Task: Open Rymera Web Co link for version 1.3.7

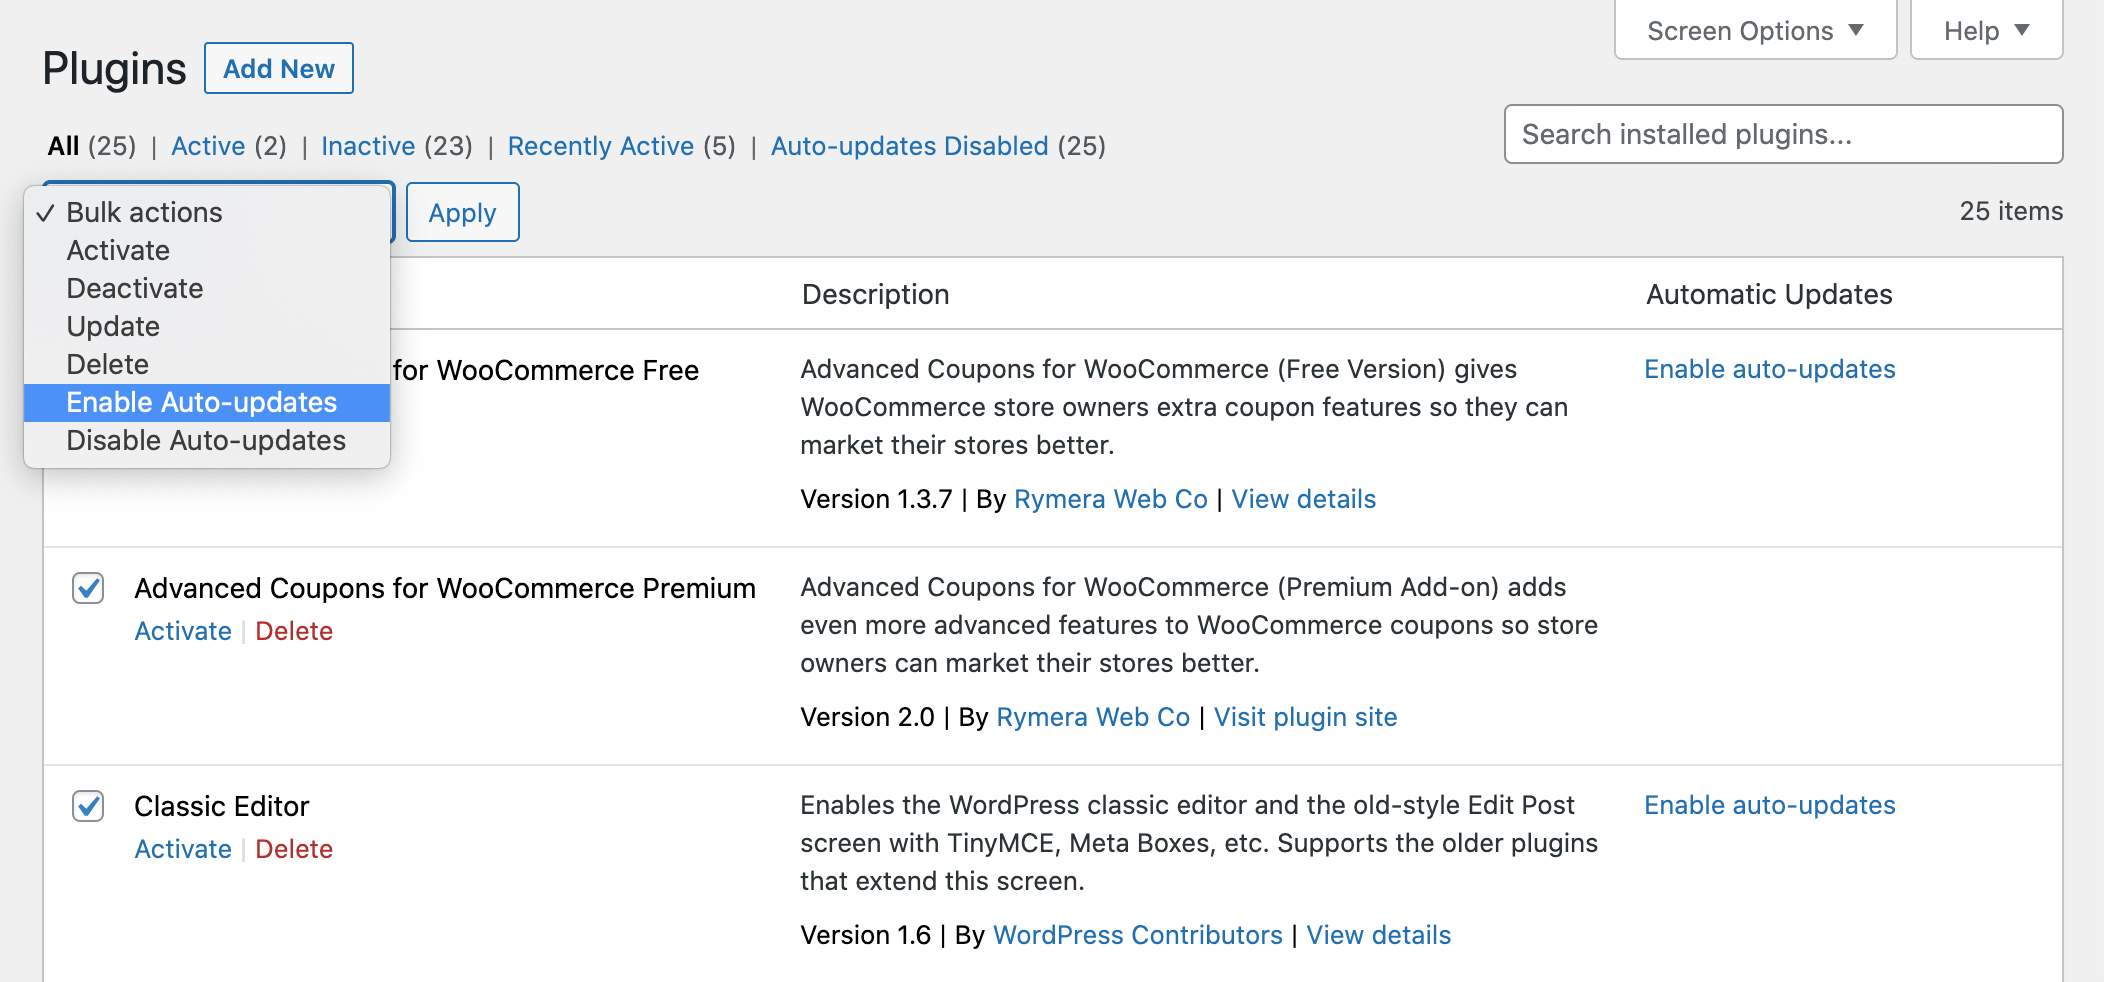Action: coord(1111,499)
